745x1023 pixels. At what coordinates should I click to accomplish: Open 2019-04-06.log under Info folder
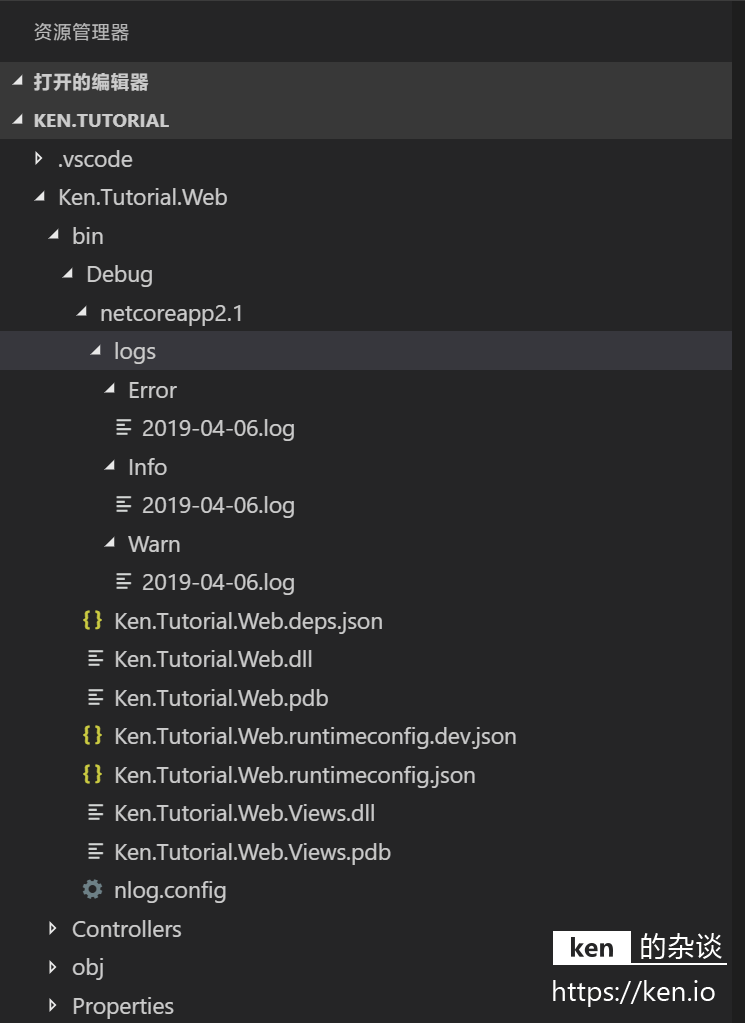click(x=218, y=505)
